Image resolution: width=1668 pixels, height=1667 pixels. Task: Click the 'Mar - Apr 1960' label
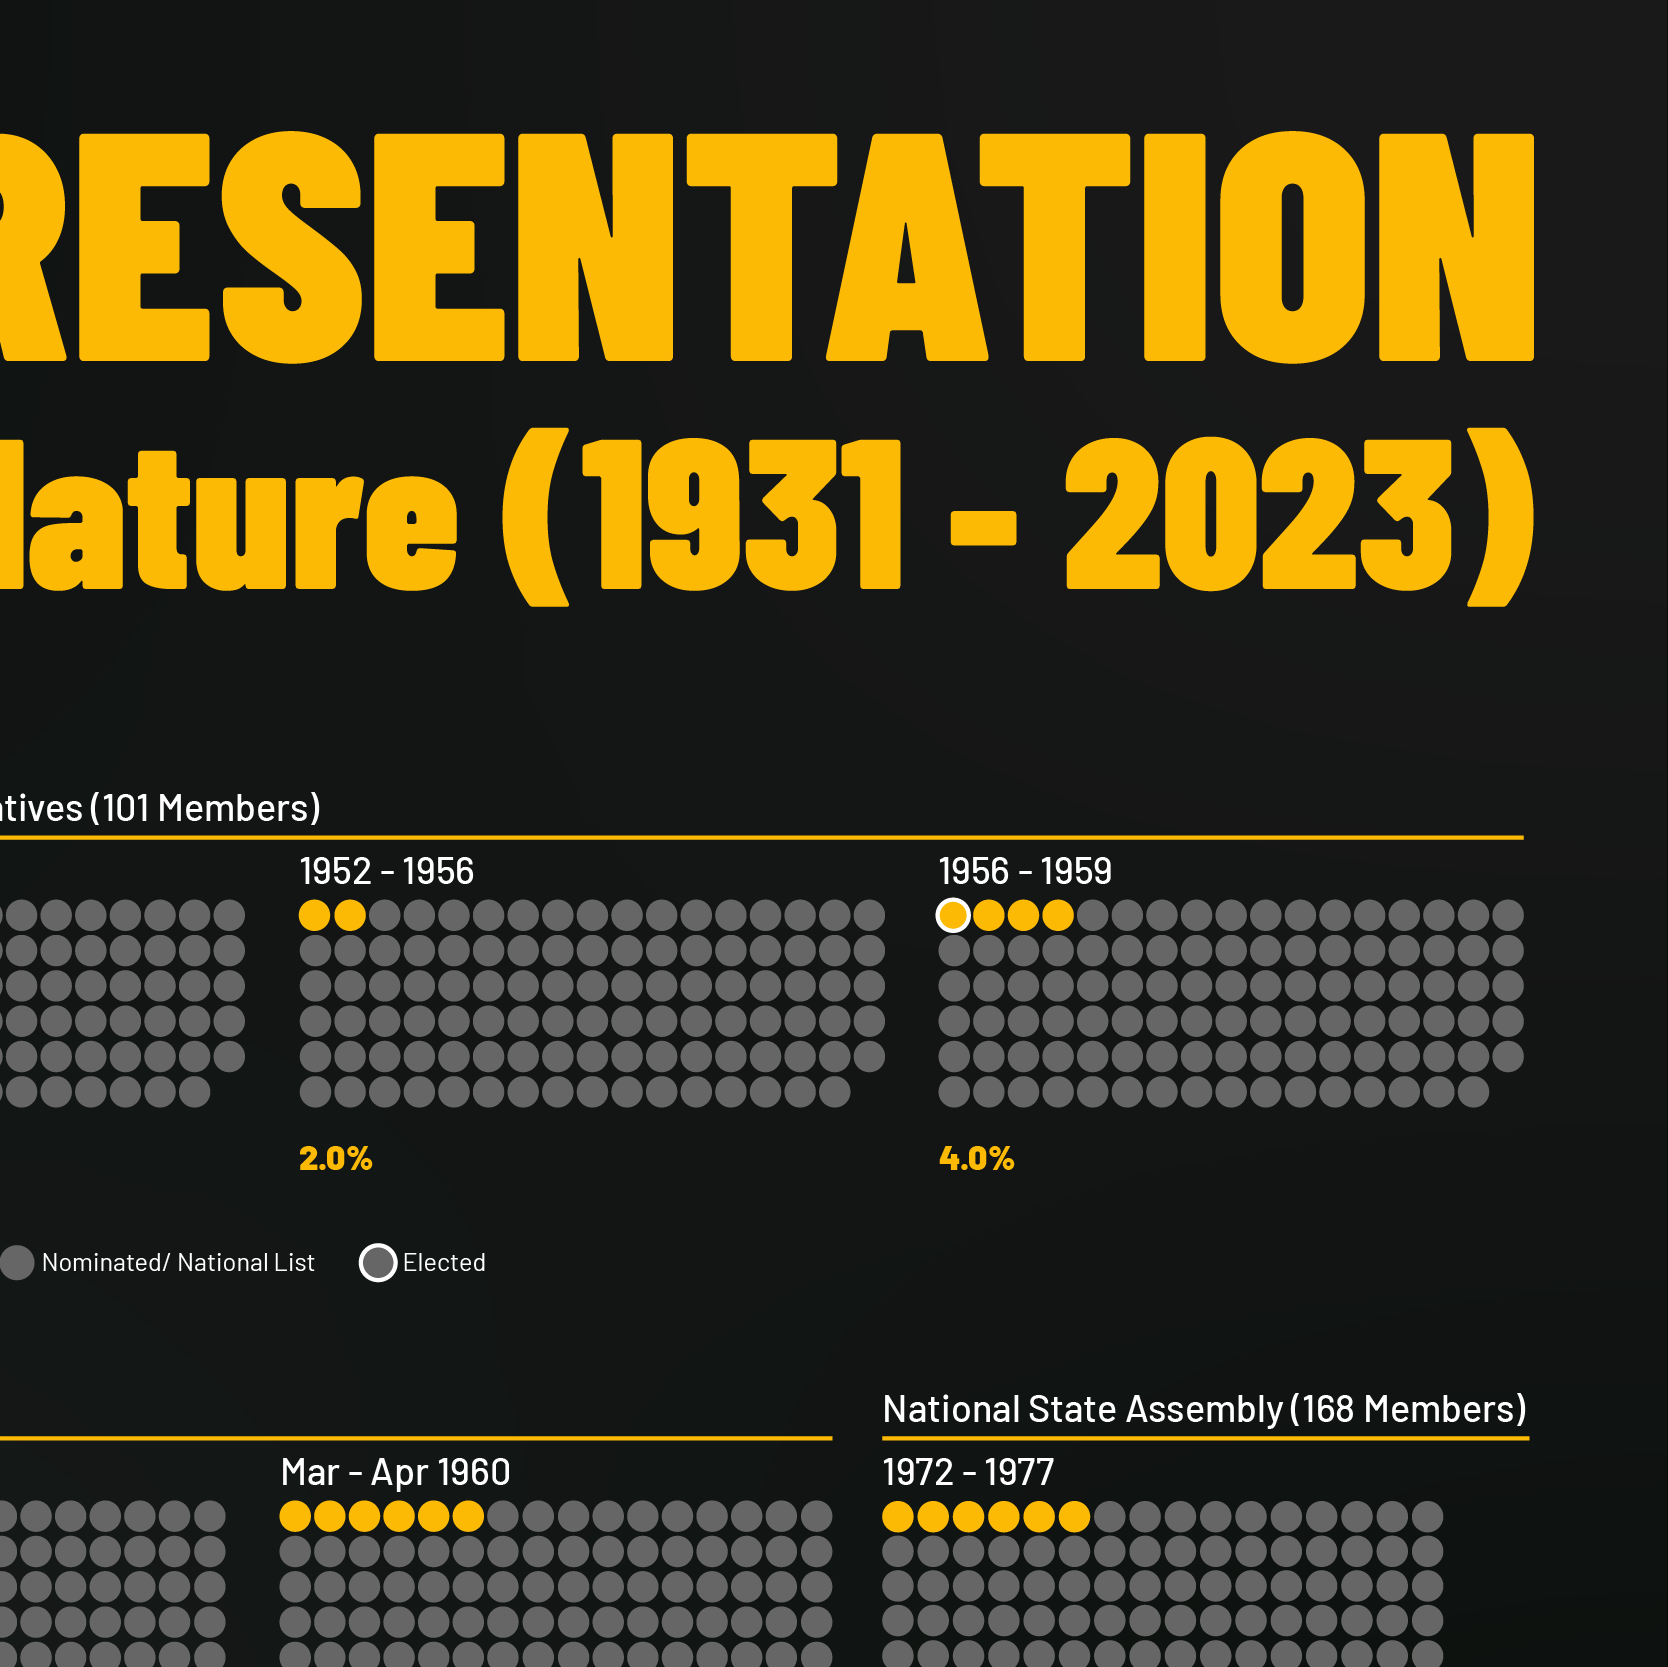[x=395, y=1472]
